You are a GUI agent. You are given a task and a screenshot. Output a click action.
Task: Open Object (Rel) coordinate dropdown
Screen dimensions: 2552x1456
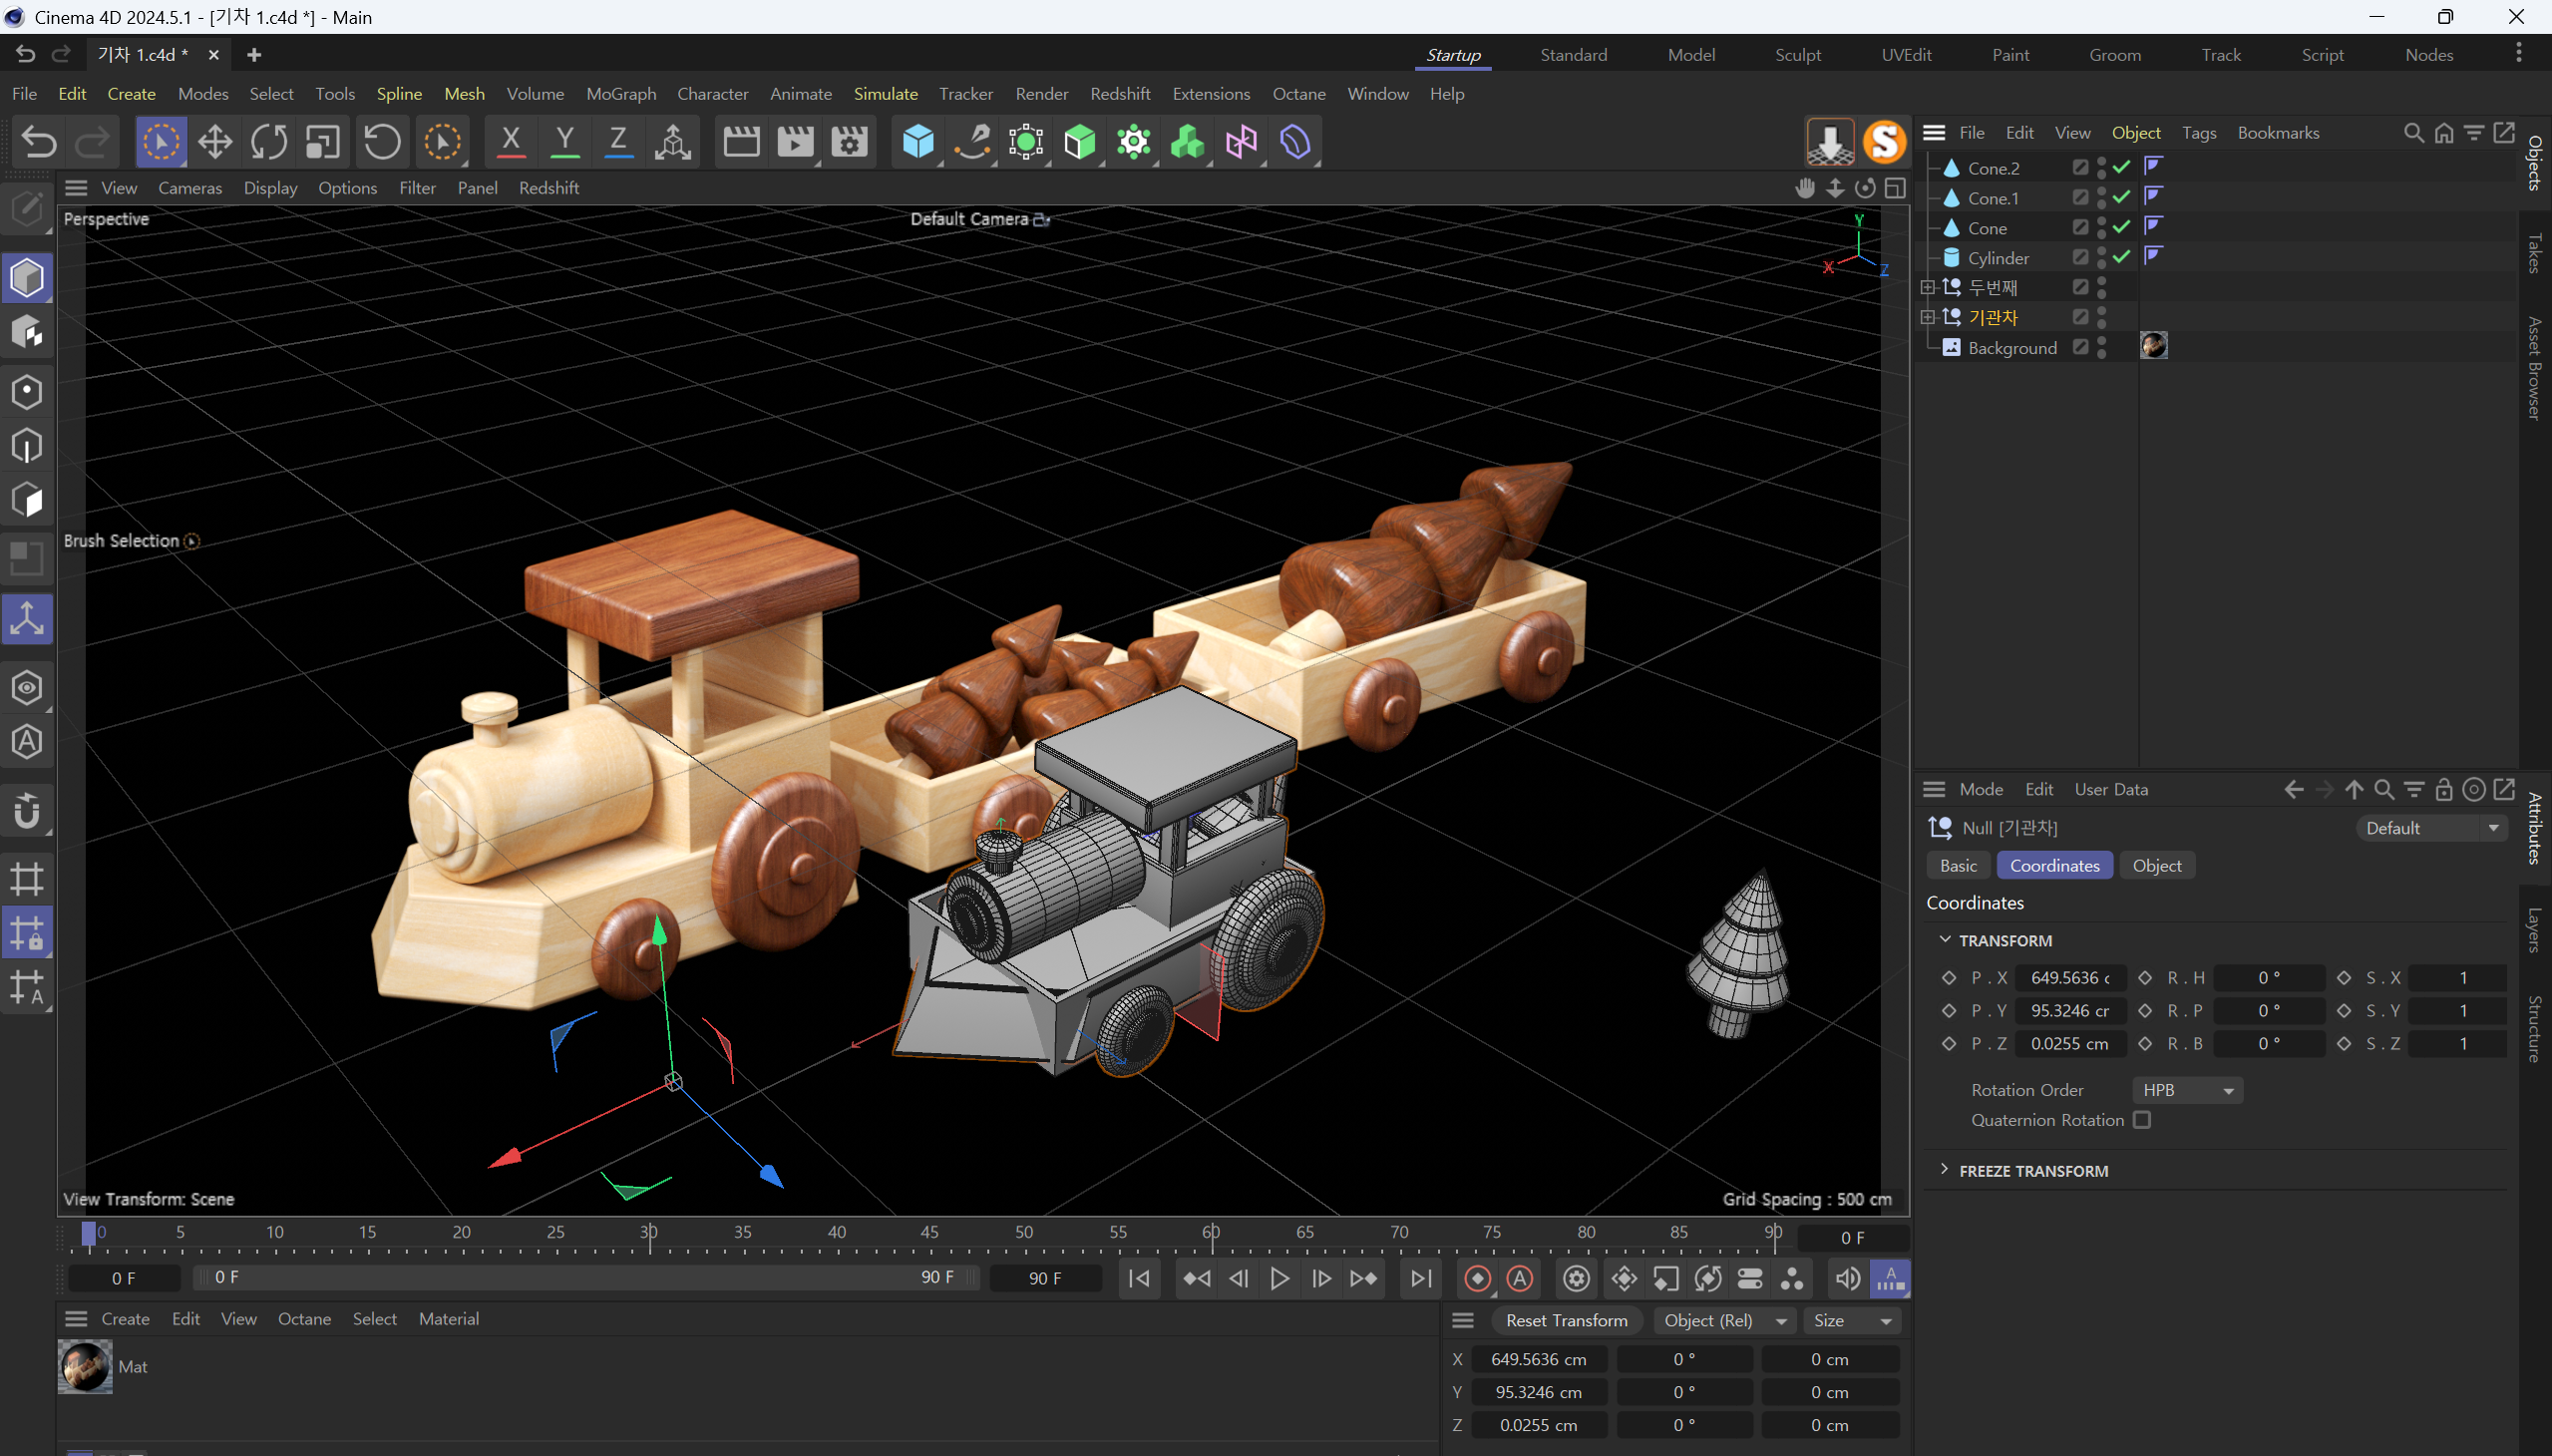click(1724, 1321)
